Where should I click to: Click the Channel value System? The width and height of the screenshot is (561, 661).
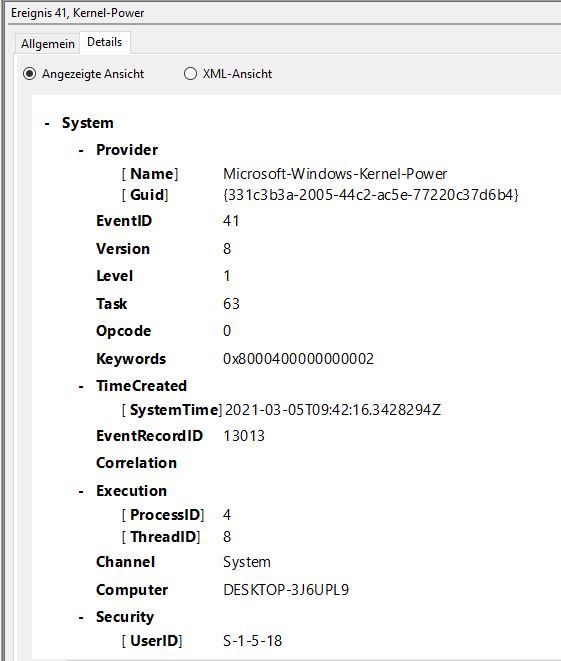coord(247,562)
